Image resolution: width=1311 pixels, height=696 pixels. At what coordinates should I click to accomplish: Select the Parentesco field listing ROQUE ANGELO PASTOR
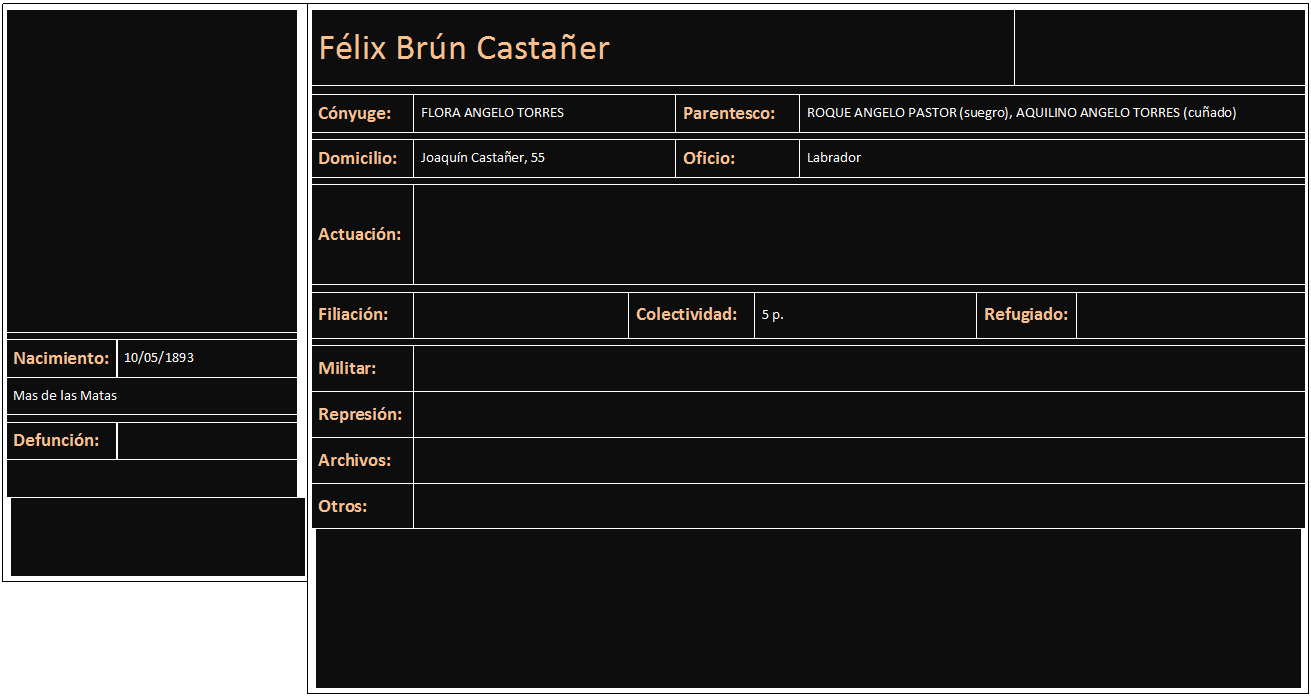pyautogui.click(x=1052, y=113)
